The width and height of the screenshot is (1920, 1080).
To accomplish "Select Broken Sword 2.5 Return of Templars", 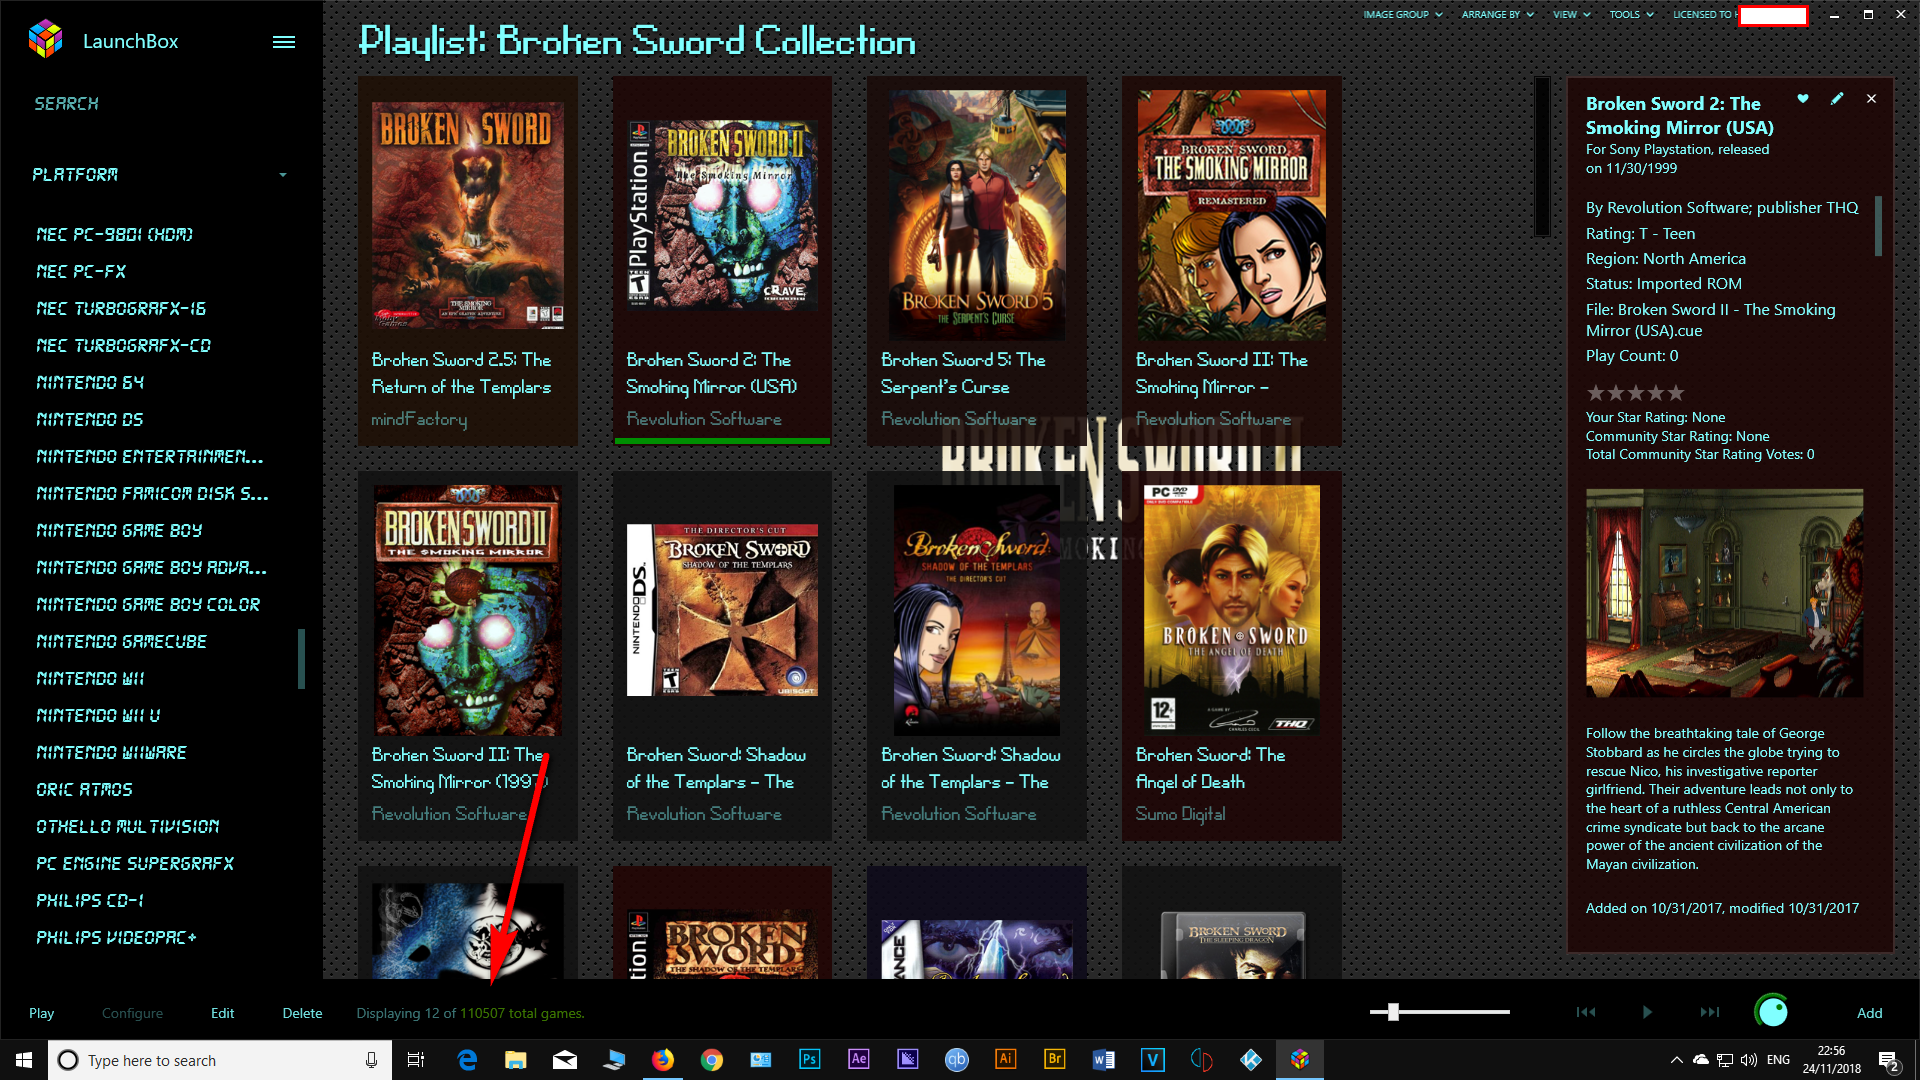I will point(468,261).
